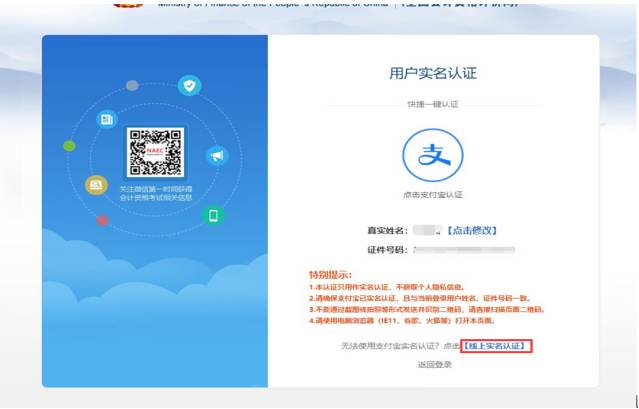Click the blue news document icon

pyautogui.click(x=106, y=119)
